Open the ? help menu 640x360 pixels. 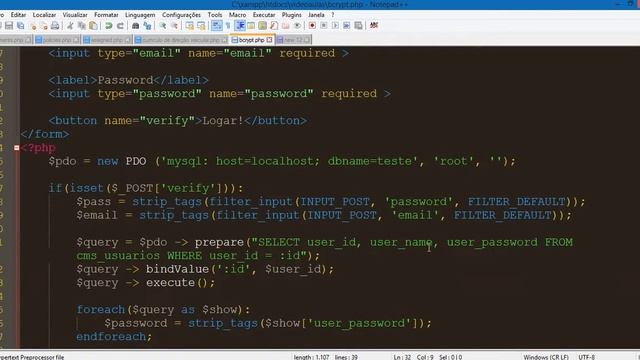coord(333,15)
